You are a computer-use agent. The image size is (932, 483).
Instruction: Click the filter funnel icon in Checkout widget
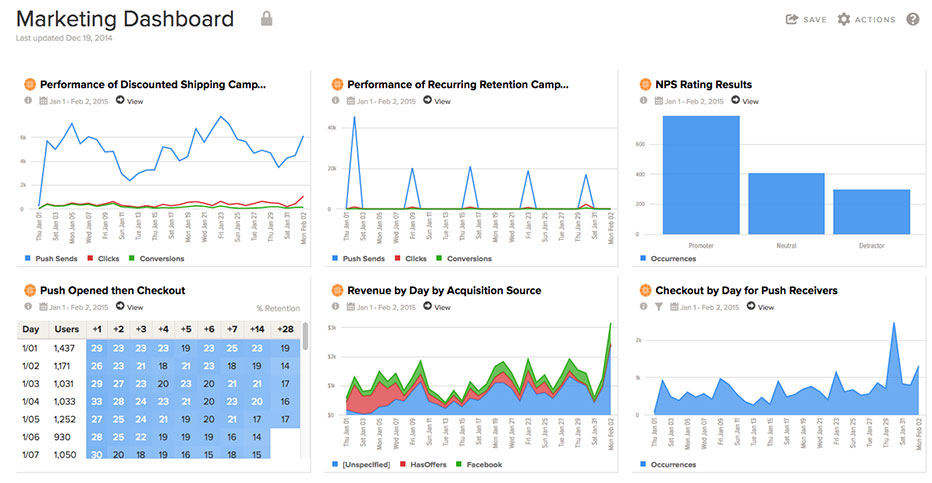(x=659, y=307)
